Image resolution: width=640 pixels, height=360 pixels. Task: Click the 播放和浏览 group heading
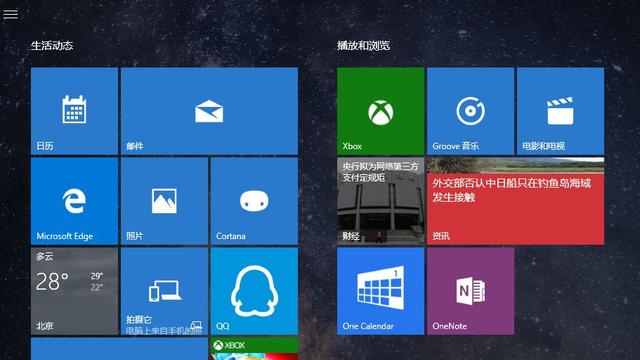363,45
